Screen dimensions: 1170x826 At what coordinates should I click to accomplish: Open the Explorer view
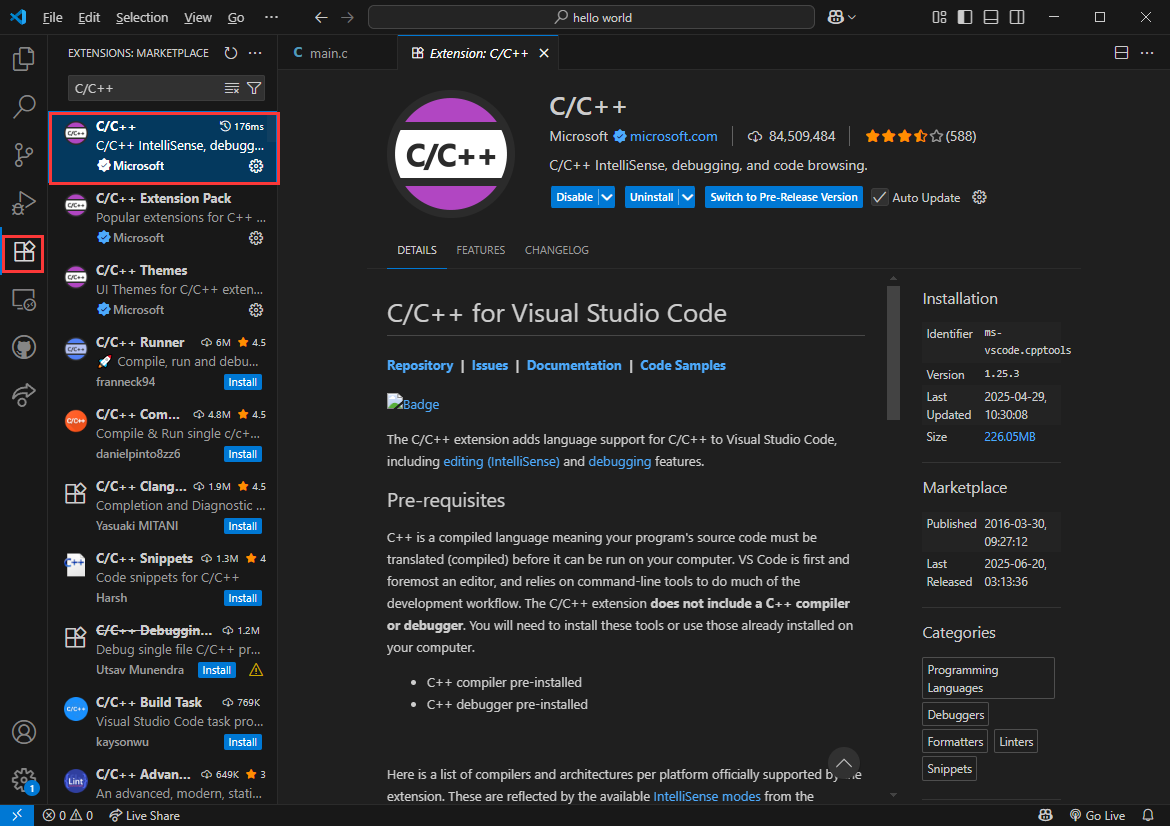click(x=22, y=59)
